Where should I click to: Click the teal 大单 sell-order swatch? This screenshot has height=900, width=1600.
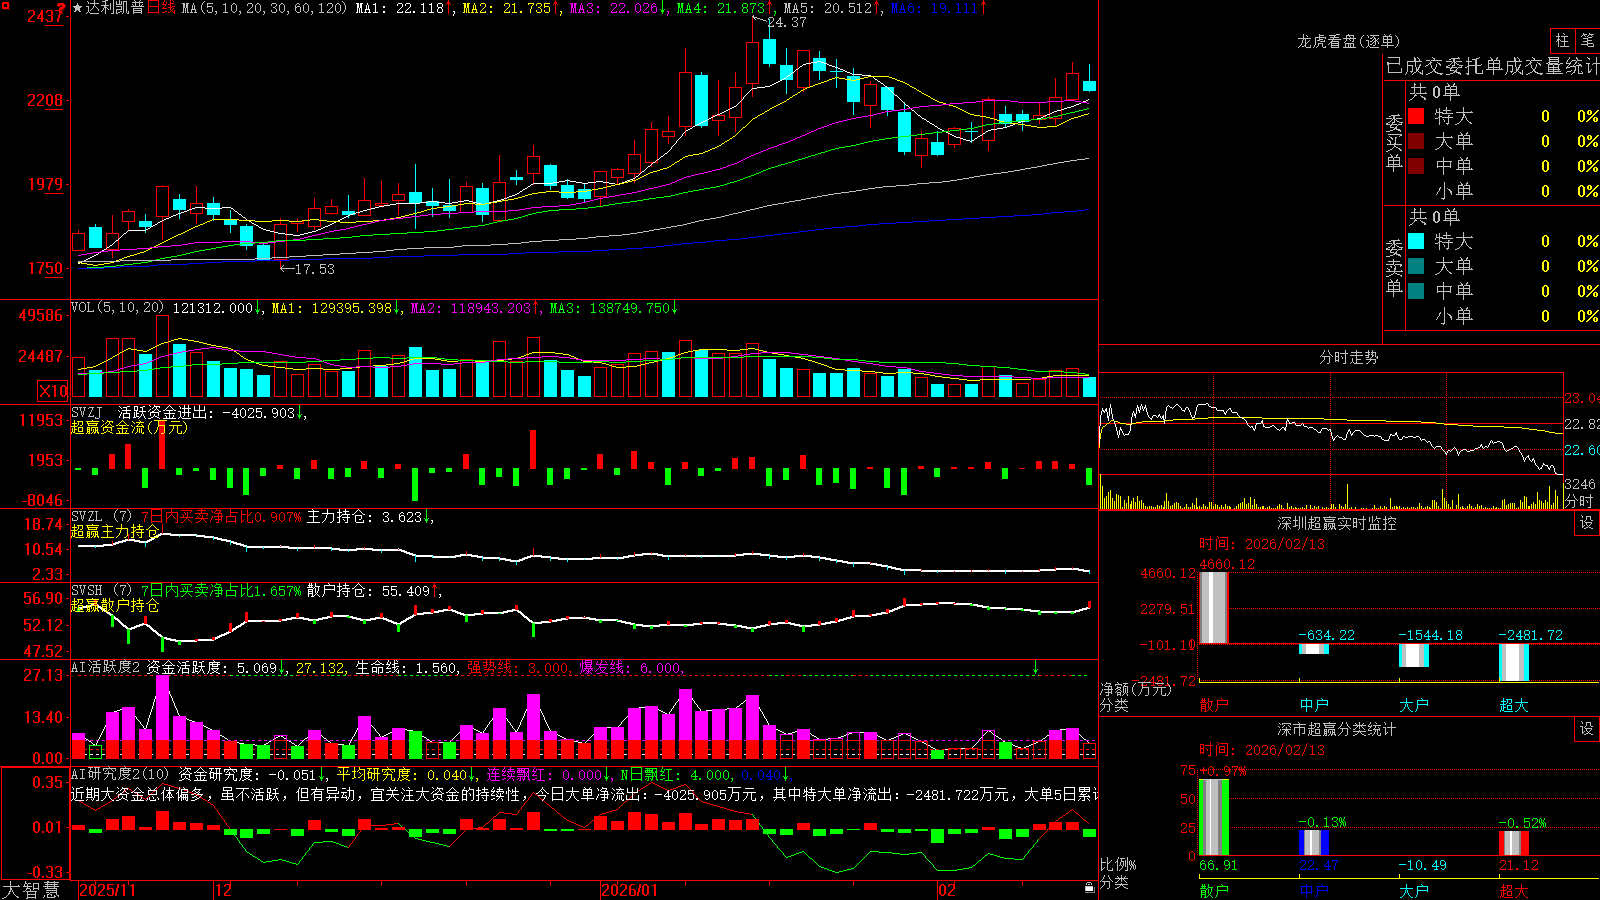[x=1416, y=266]
